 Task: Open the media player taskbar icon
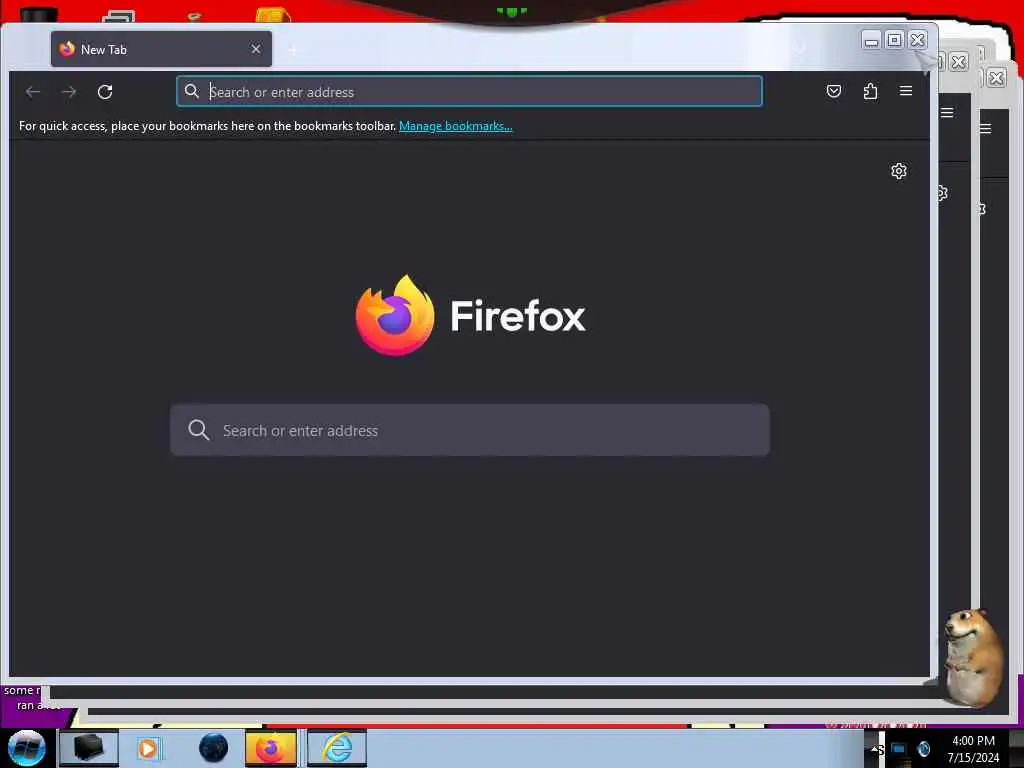(x=148, y=748)
